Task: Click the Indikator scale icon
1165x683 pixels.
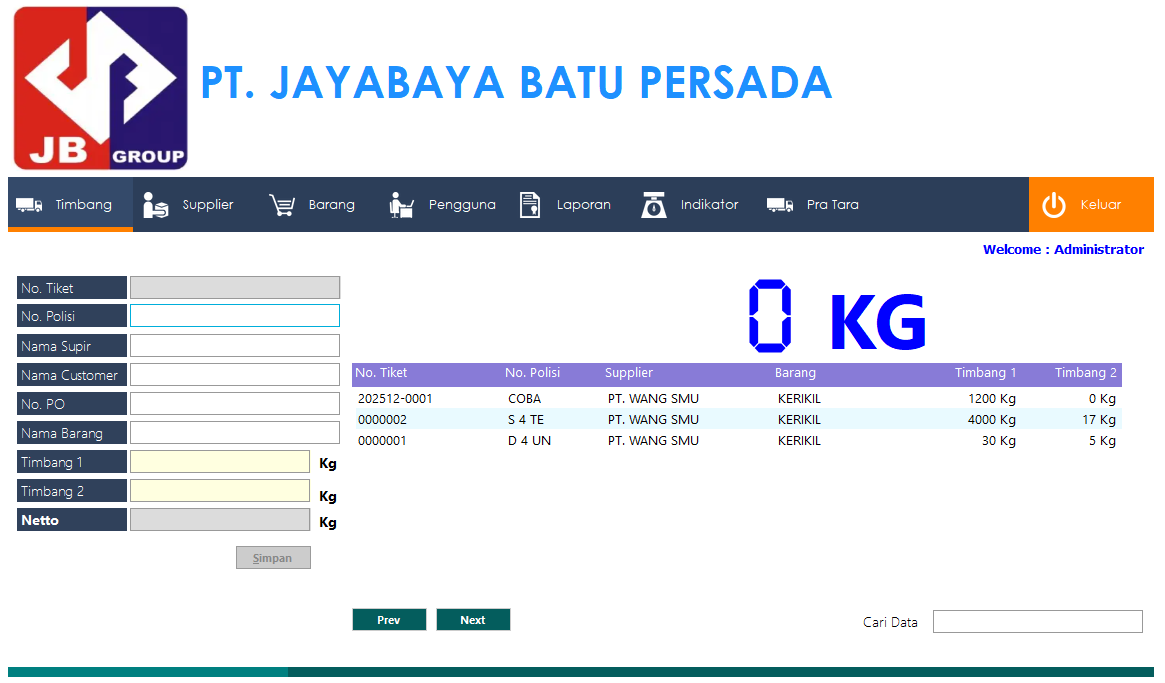Action: [654, 205]
